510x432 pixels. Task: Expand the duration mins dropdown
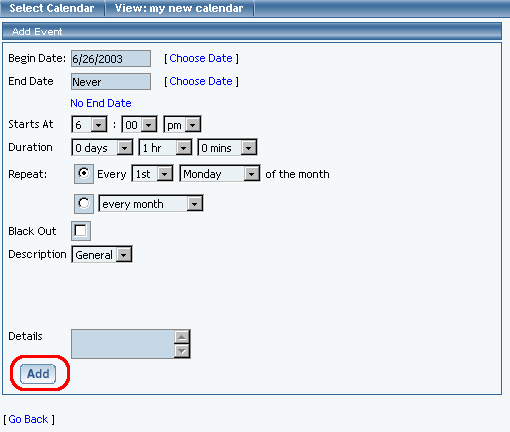[227, 147]
